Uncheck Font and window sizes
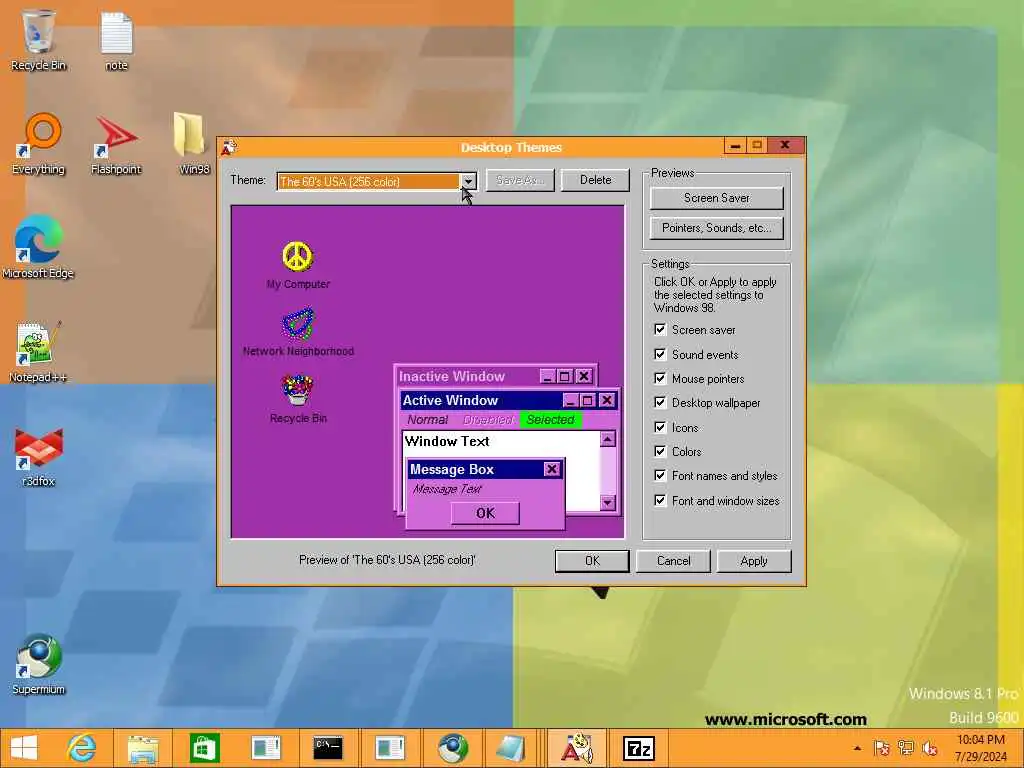Viewport: 1024px width, 768px height. (x=660, y=500)
